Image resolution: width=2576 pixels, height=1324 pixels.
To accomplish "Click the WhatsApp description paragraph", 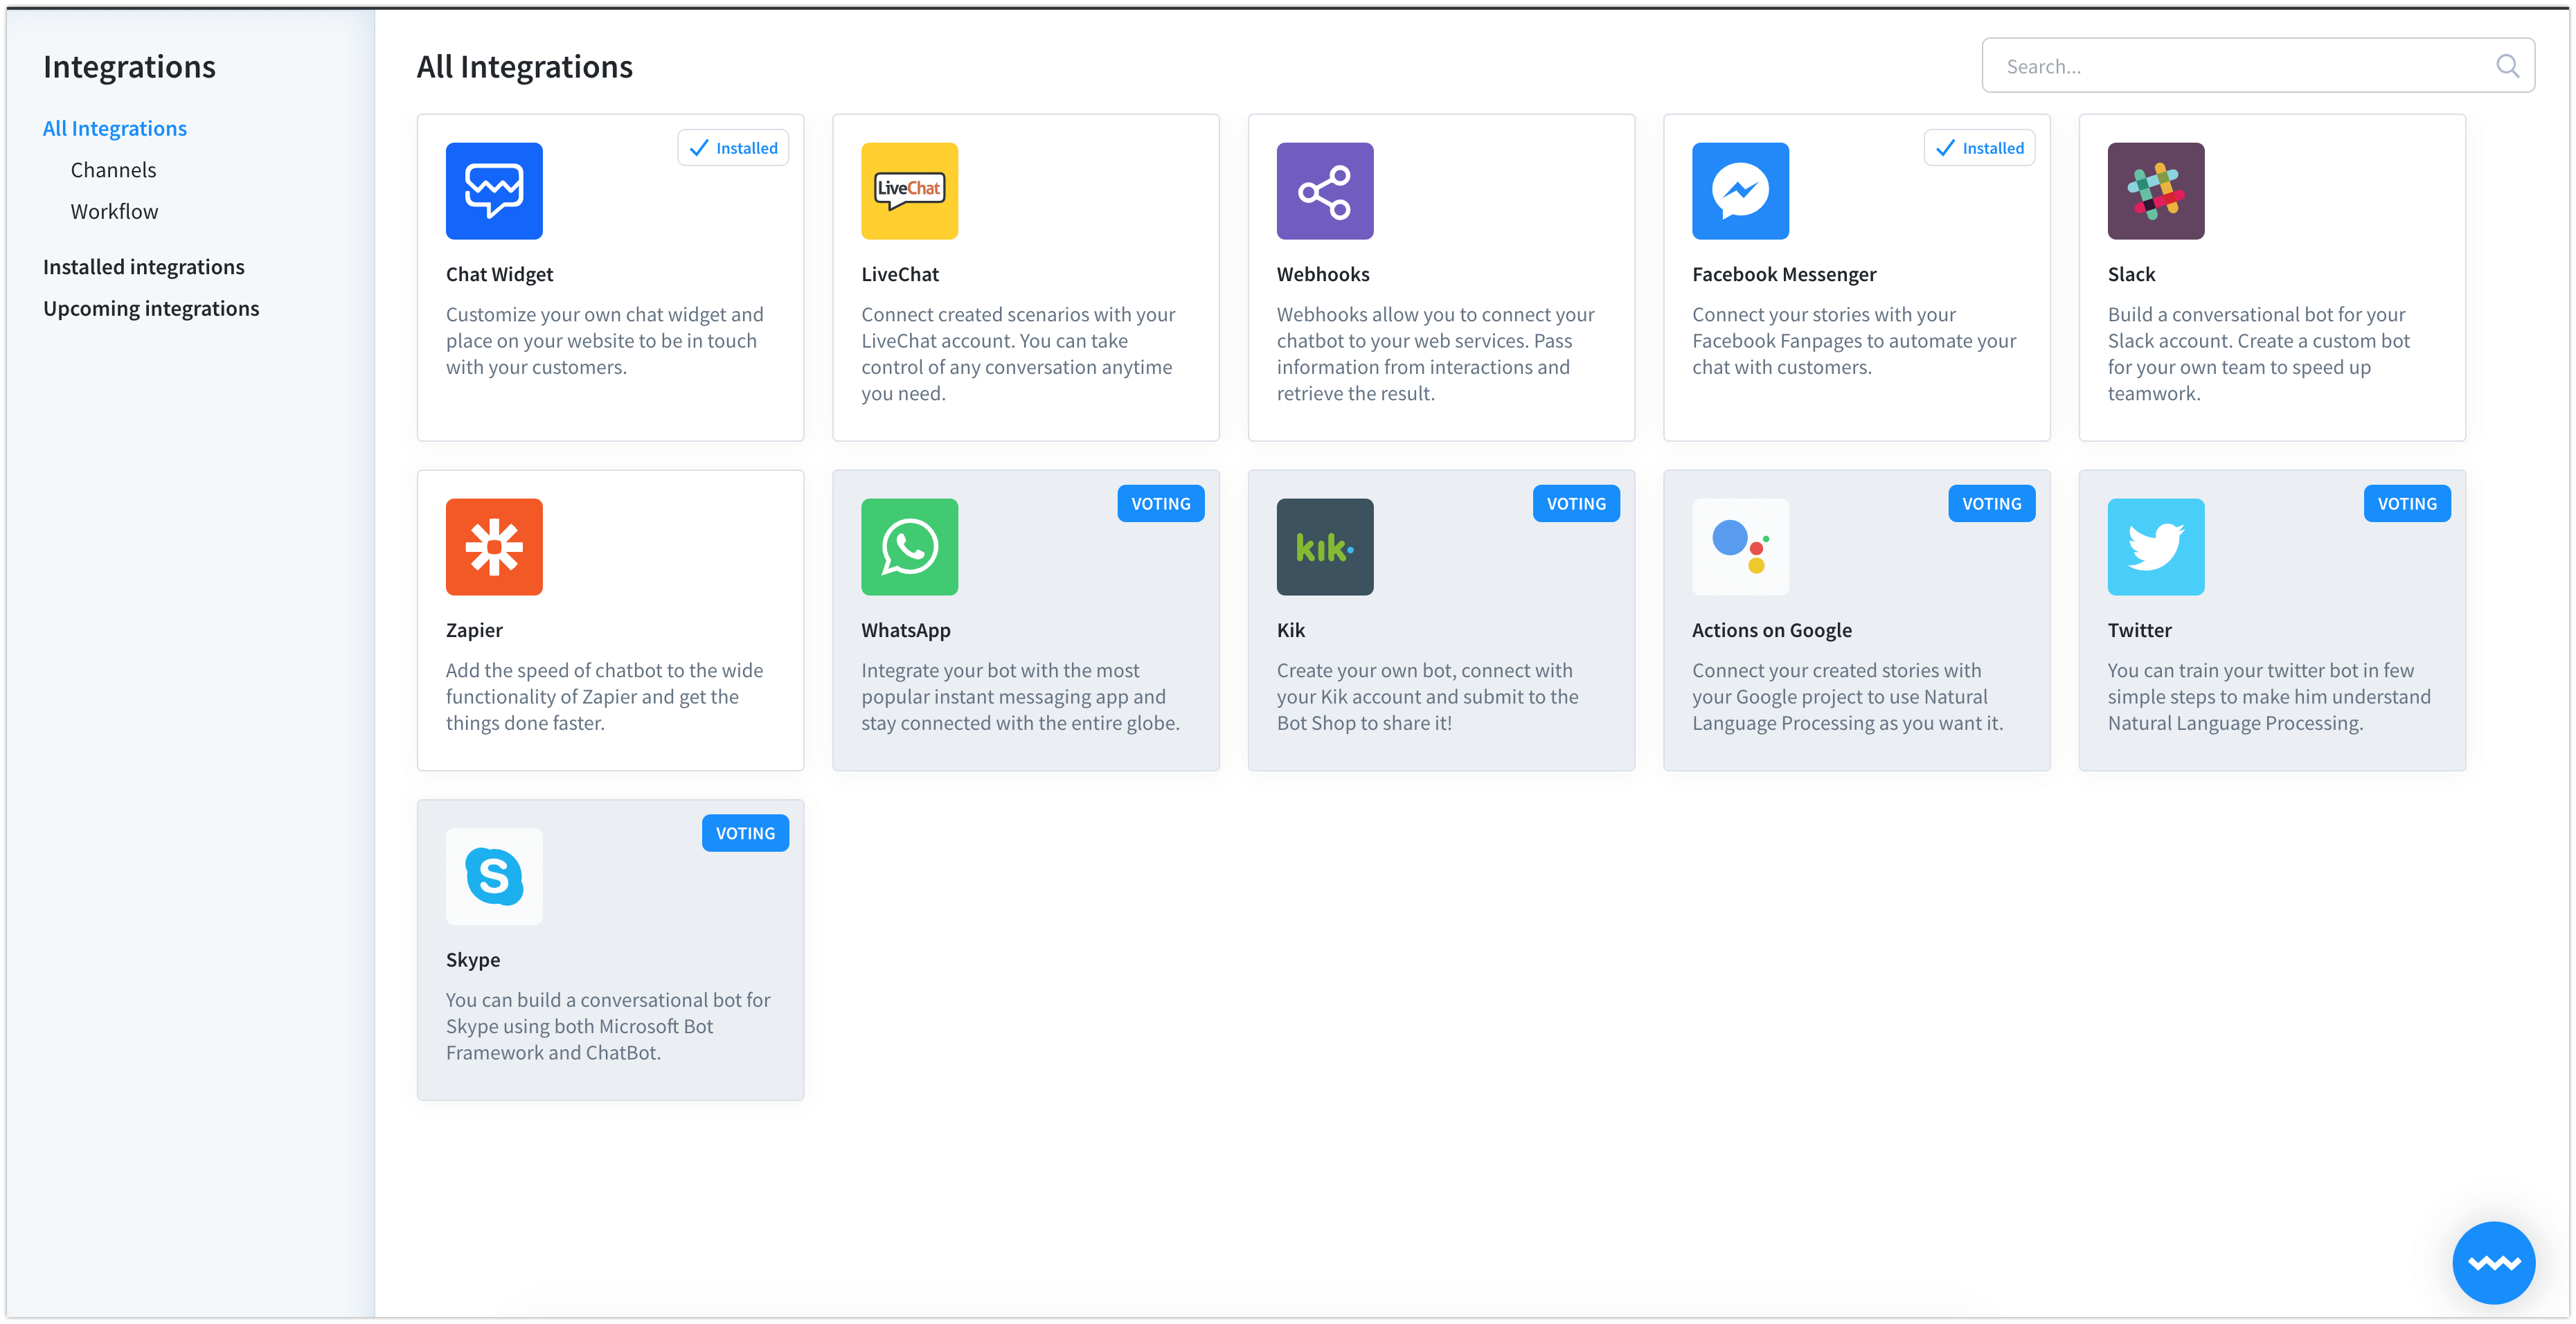I will [1021, 697].
